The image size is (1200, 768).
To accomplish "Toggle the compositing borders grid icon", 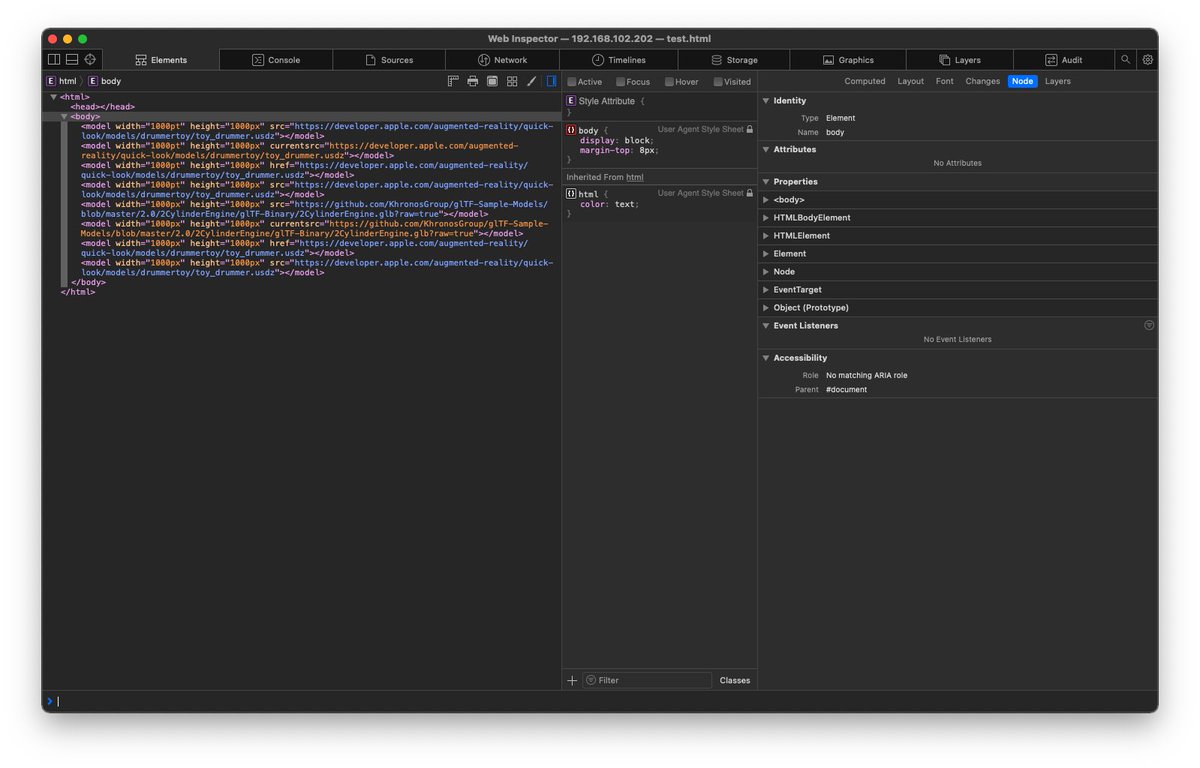I will pyautogui.click(x=512, y=81).
